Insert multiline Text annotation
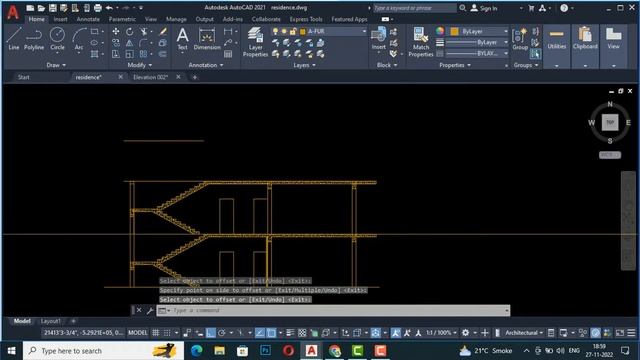 point(182,39)
